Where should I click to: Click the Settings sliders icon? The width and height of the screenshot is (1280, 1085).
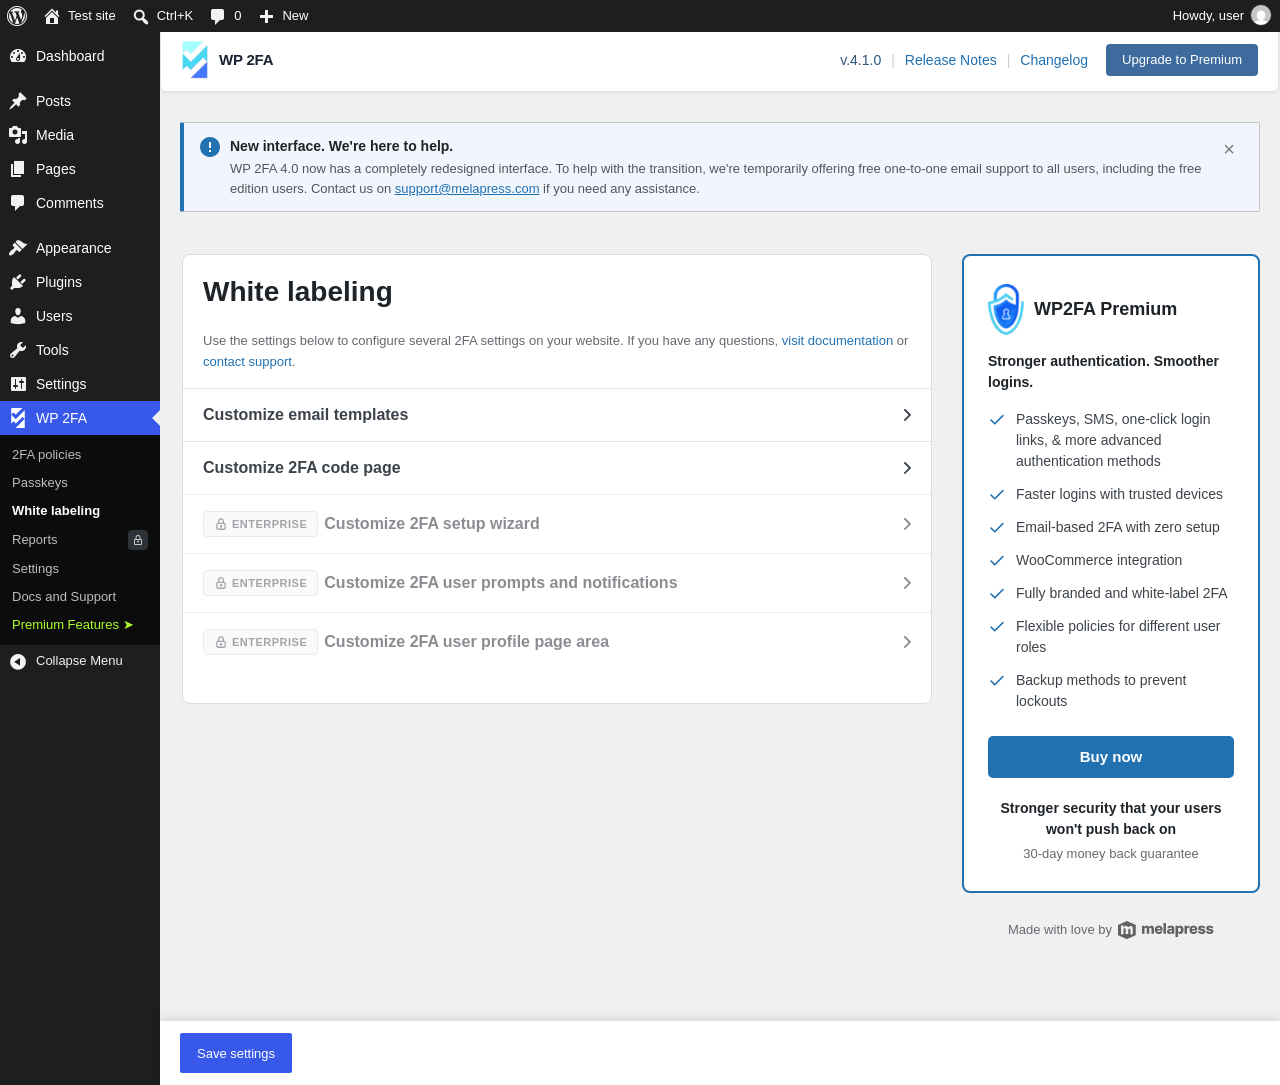(x=18, y=384)
